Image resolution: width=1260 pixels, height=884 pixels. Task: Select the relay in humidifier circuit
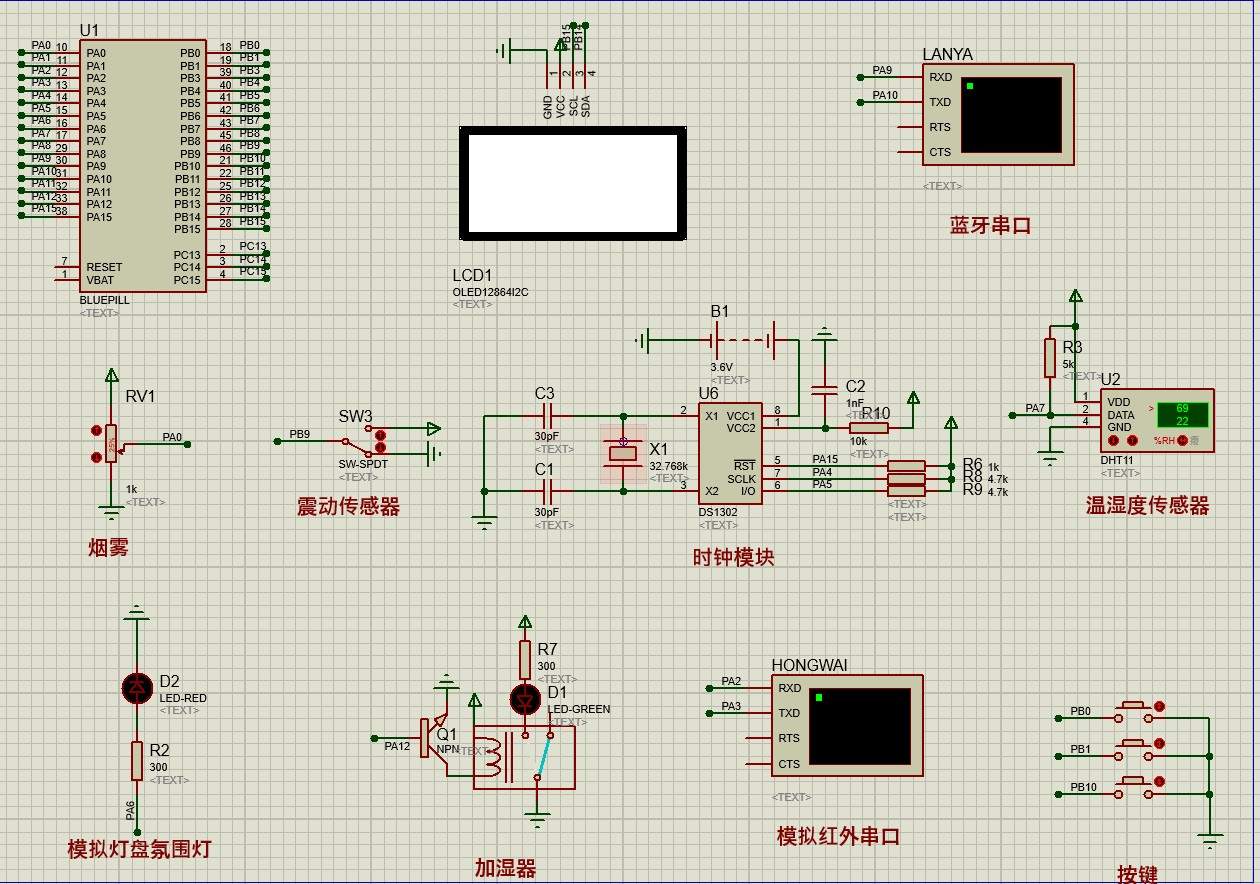click(x=524, y=757)
